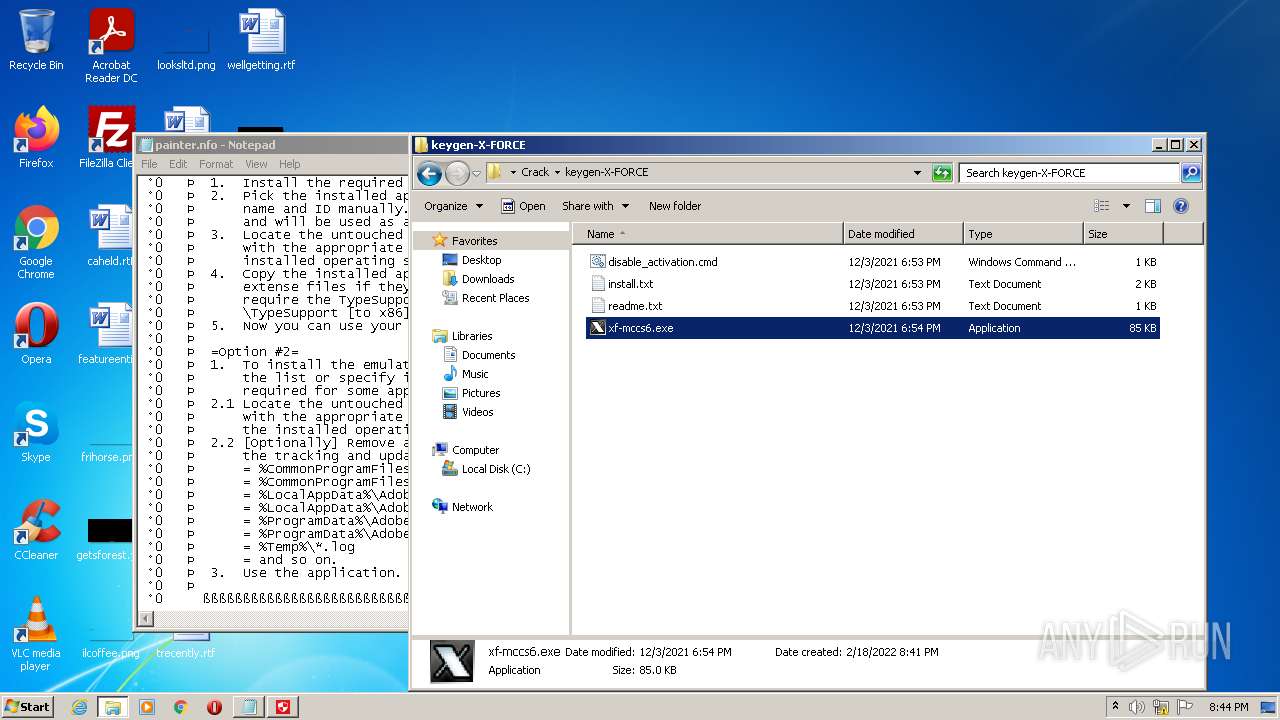Screen dimensions: 1280x720
Task: Open Firefox desktop shortcut
Action: click(x=36, y=137)
